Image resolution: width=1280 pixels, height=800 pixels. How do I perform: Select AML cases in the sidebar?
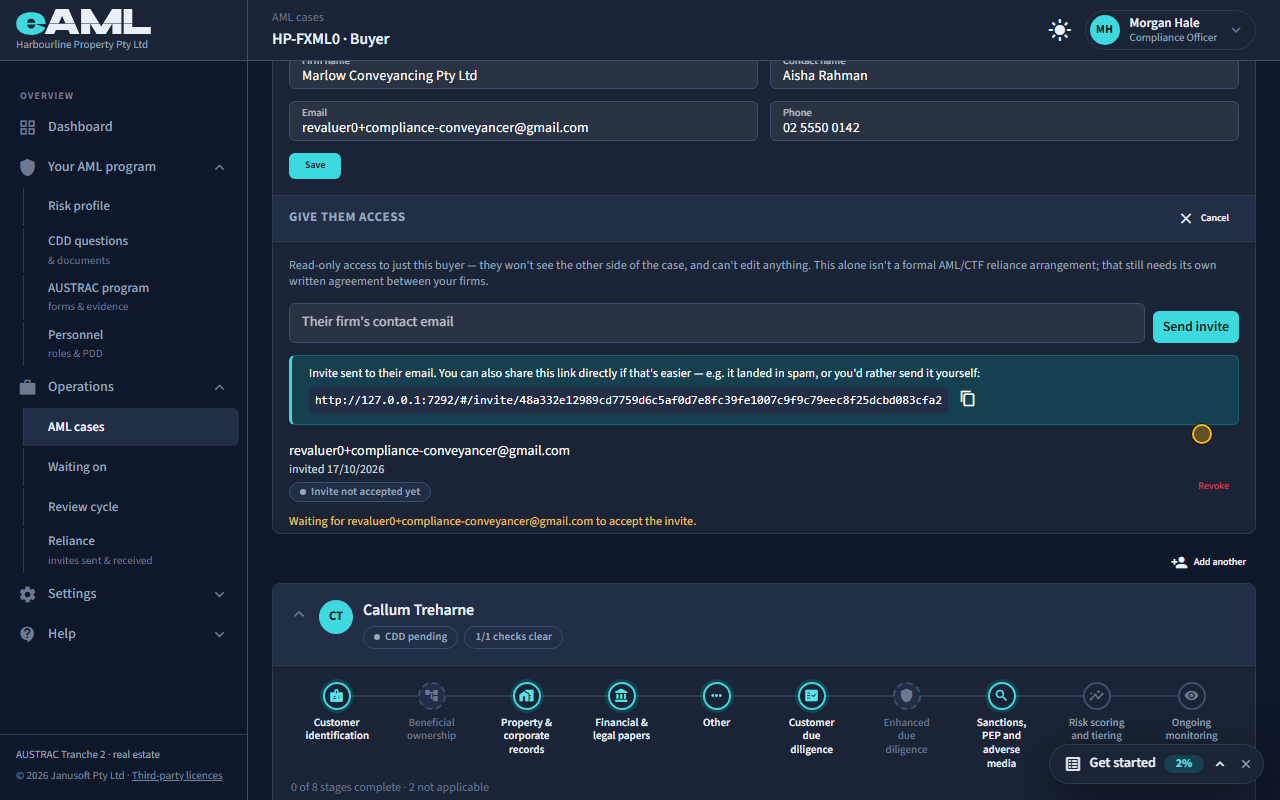[131, 427]
